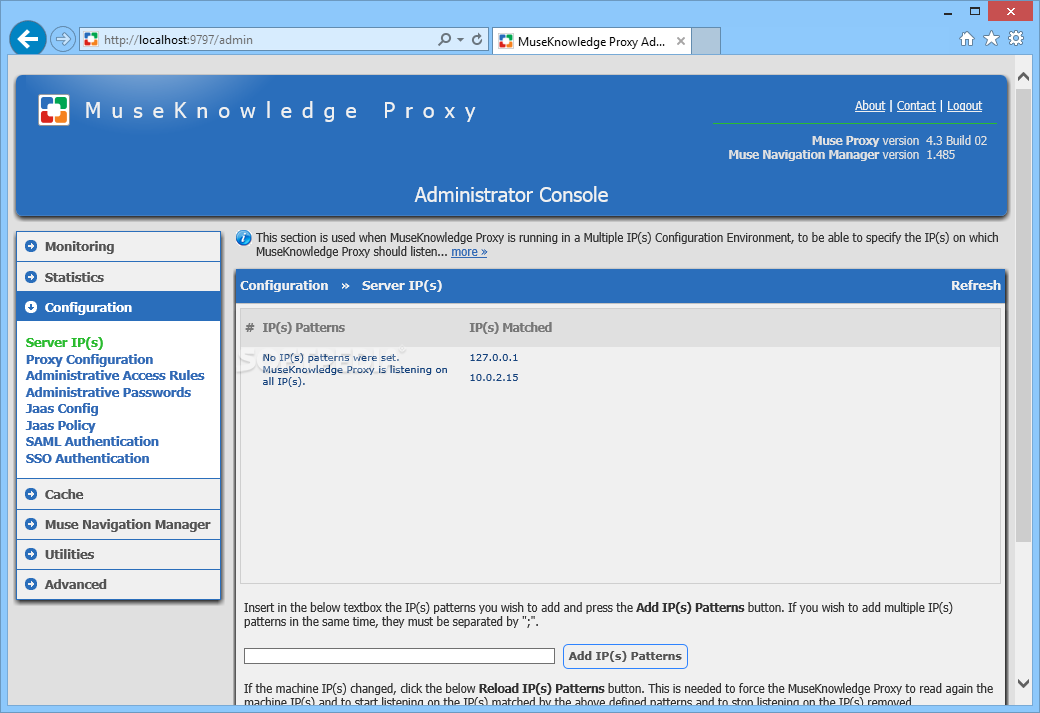Select the MuseKnowledge Proxy Ad... tab
This screenshot has width=1040, height=713.
pyautogui.click(x=591, y=41)
